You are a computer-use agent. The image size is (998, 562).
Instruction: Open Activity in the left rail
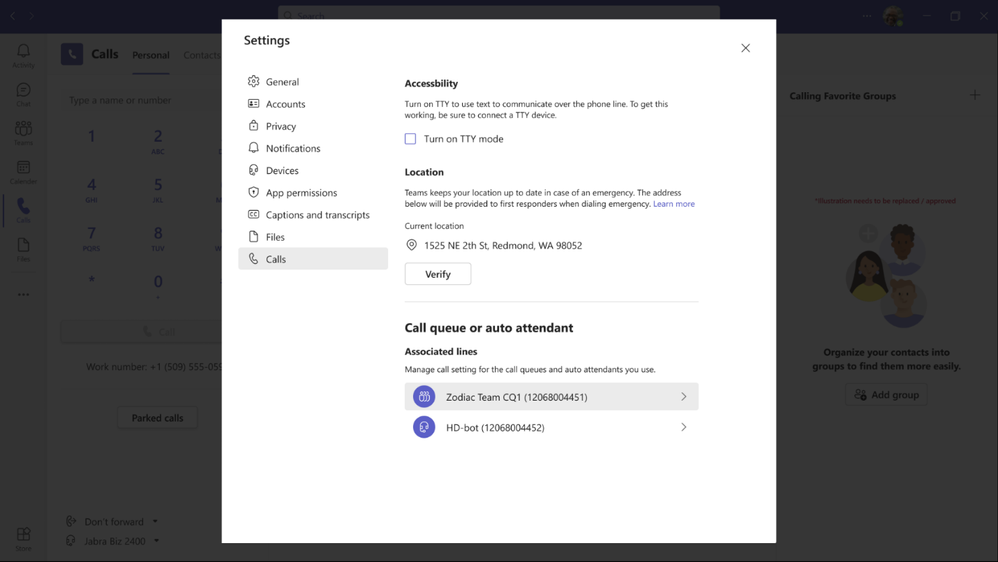tap(23, 55)
